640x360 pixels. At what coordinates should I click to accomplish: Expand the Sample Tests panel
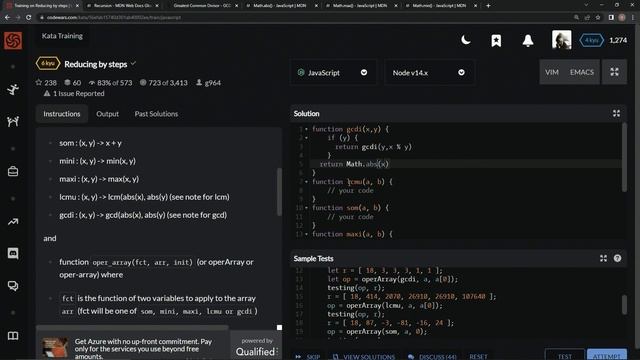[603, 258]
